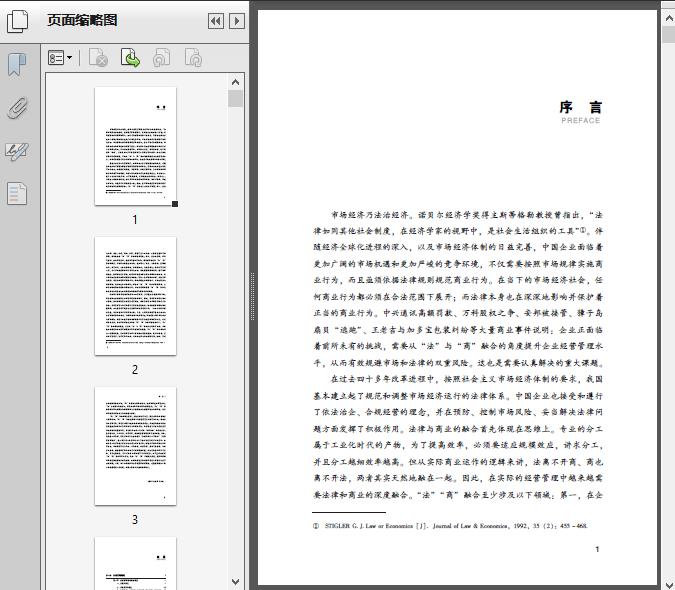Open the Signatures panel
The width and height of the screenshot is (675, 590).
click(17, 151)
